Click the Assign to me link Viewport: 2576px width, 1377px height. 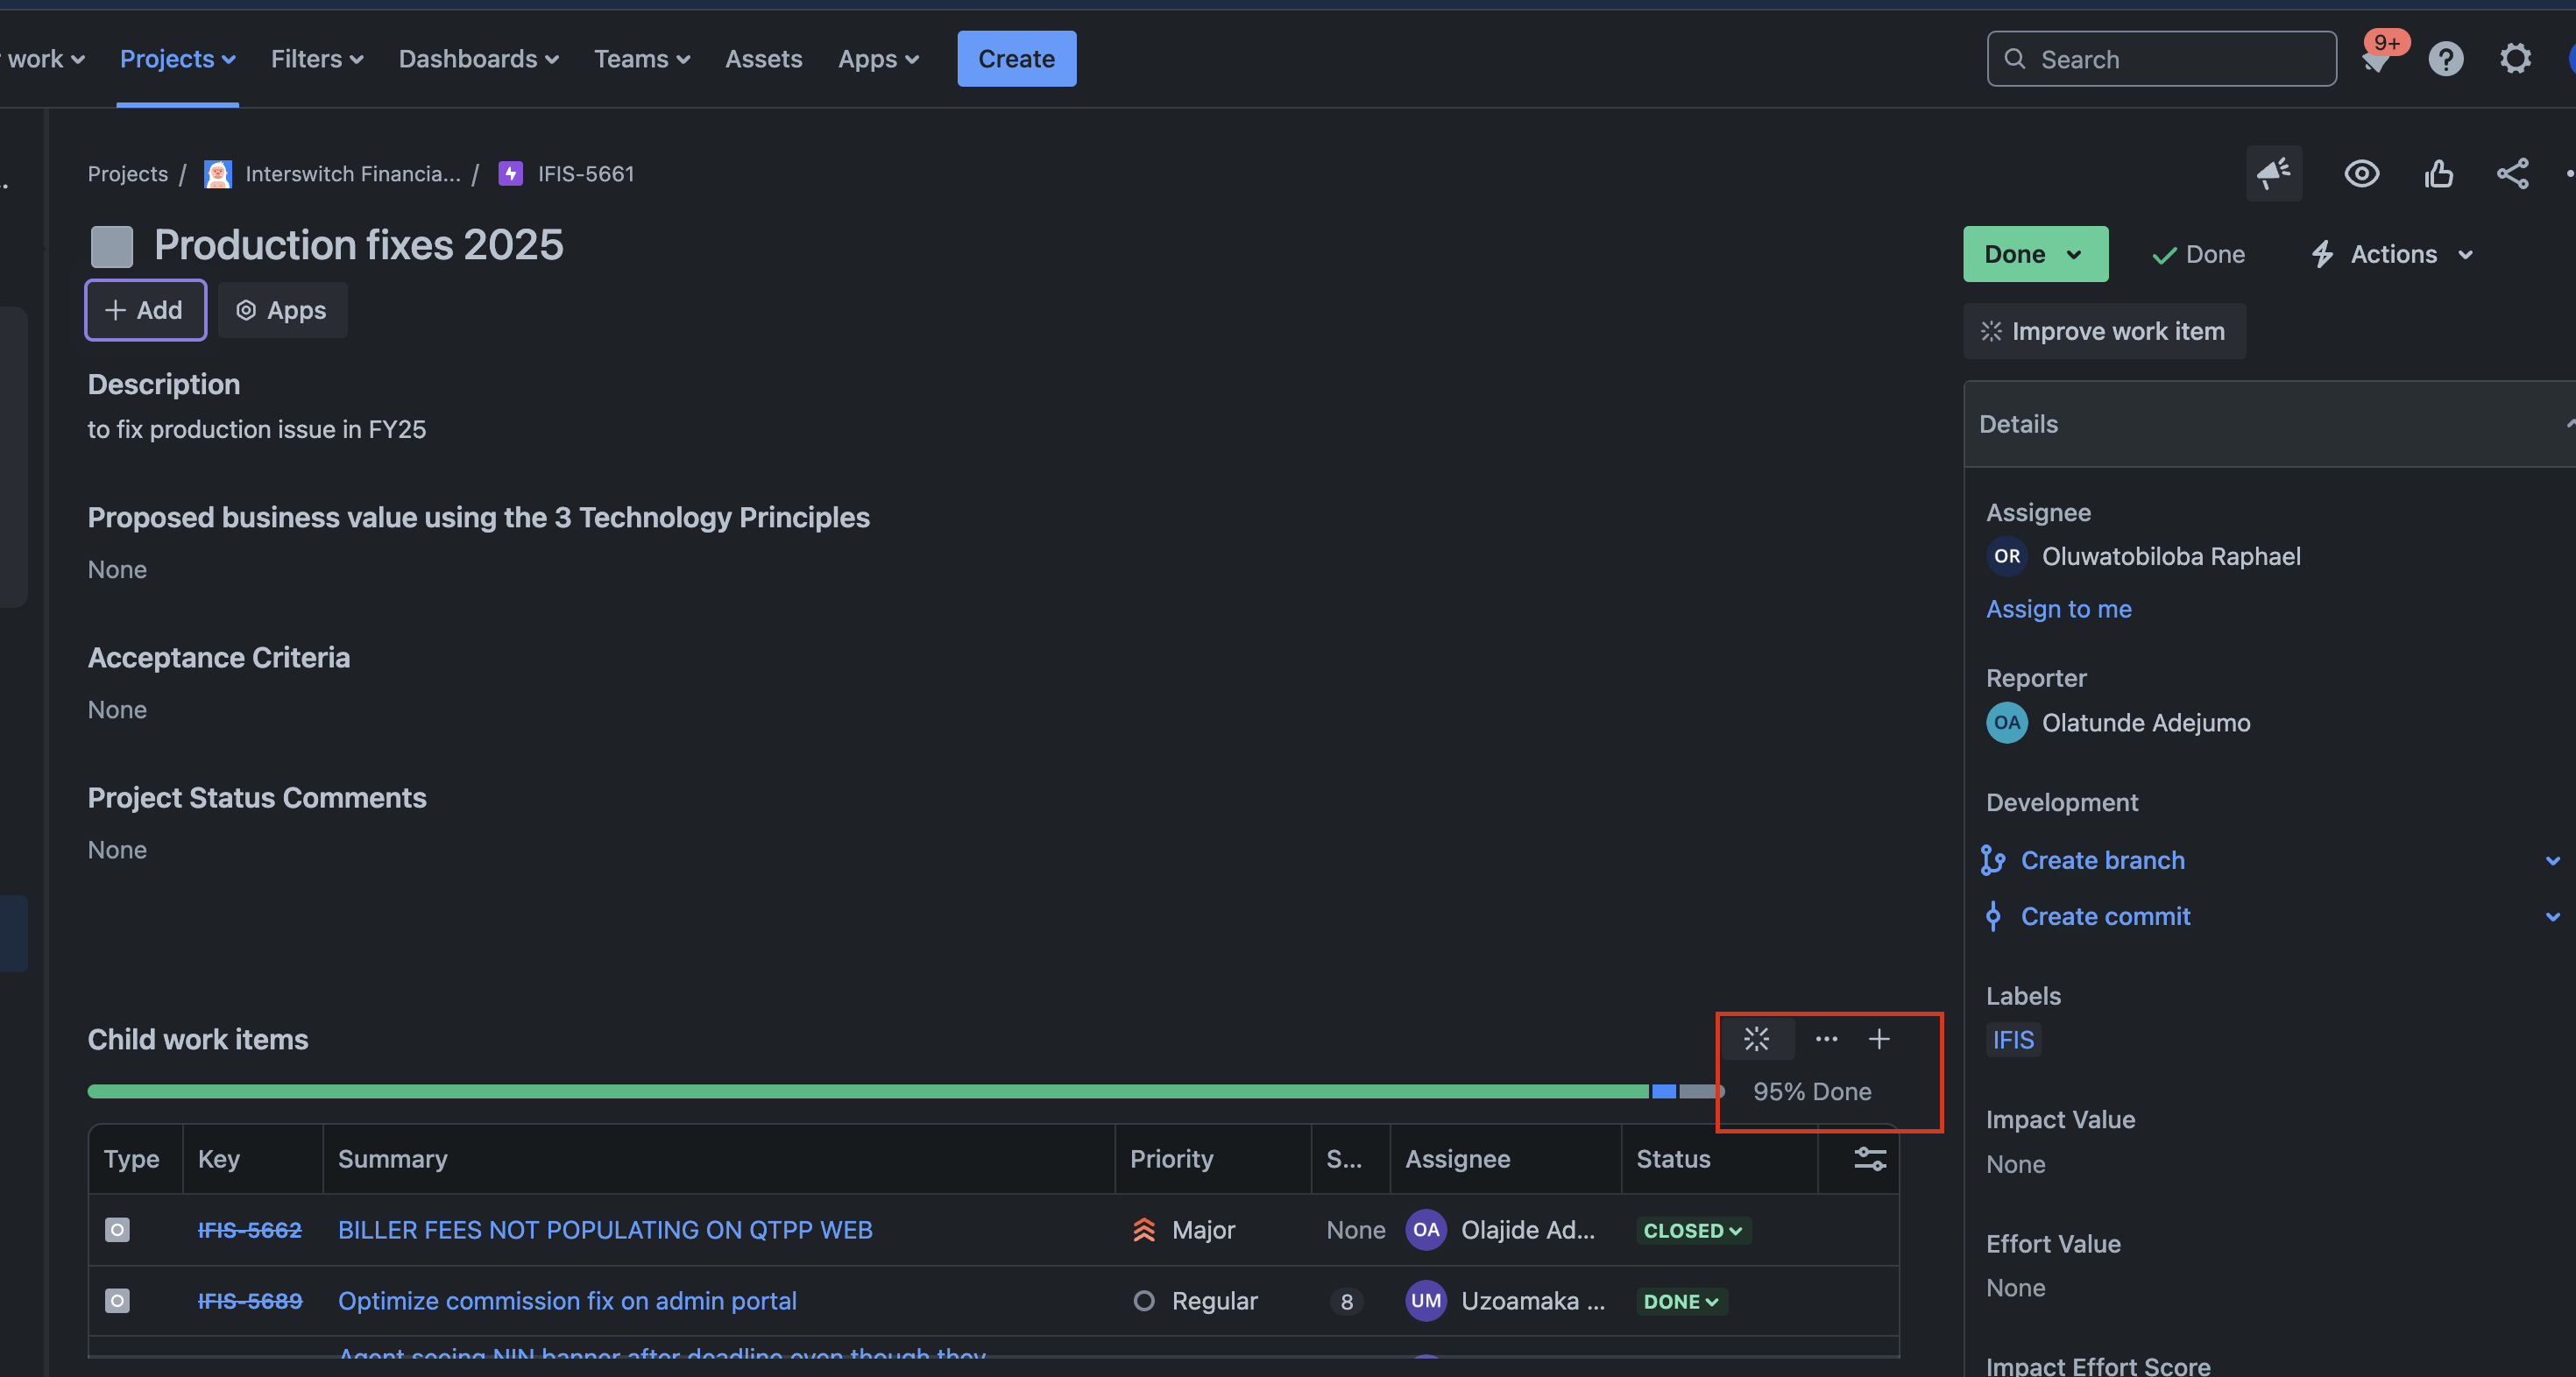pos(2058,609)
